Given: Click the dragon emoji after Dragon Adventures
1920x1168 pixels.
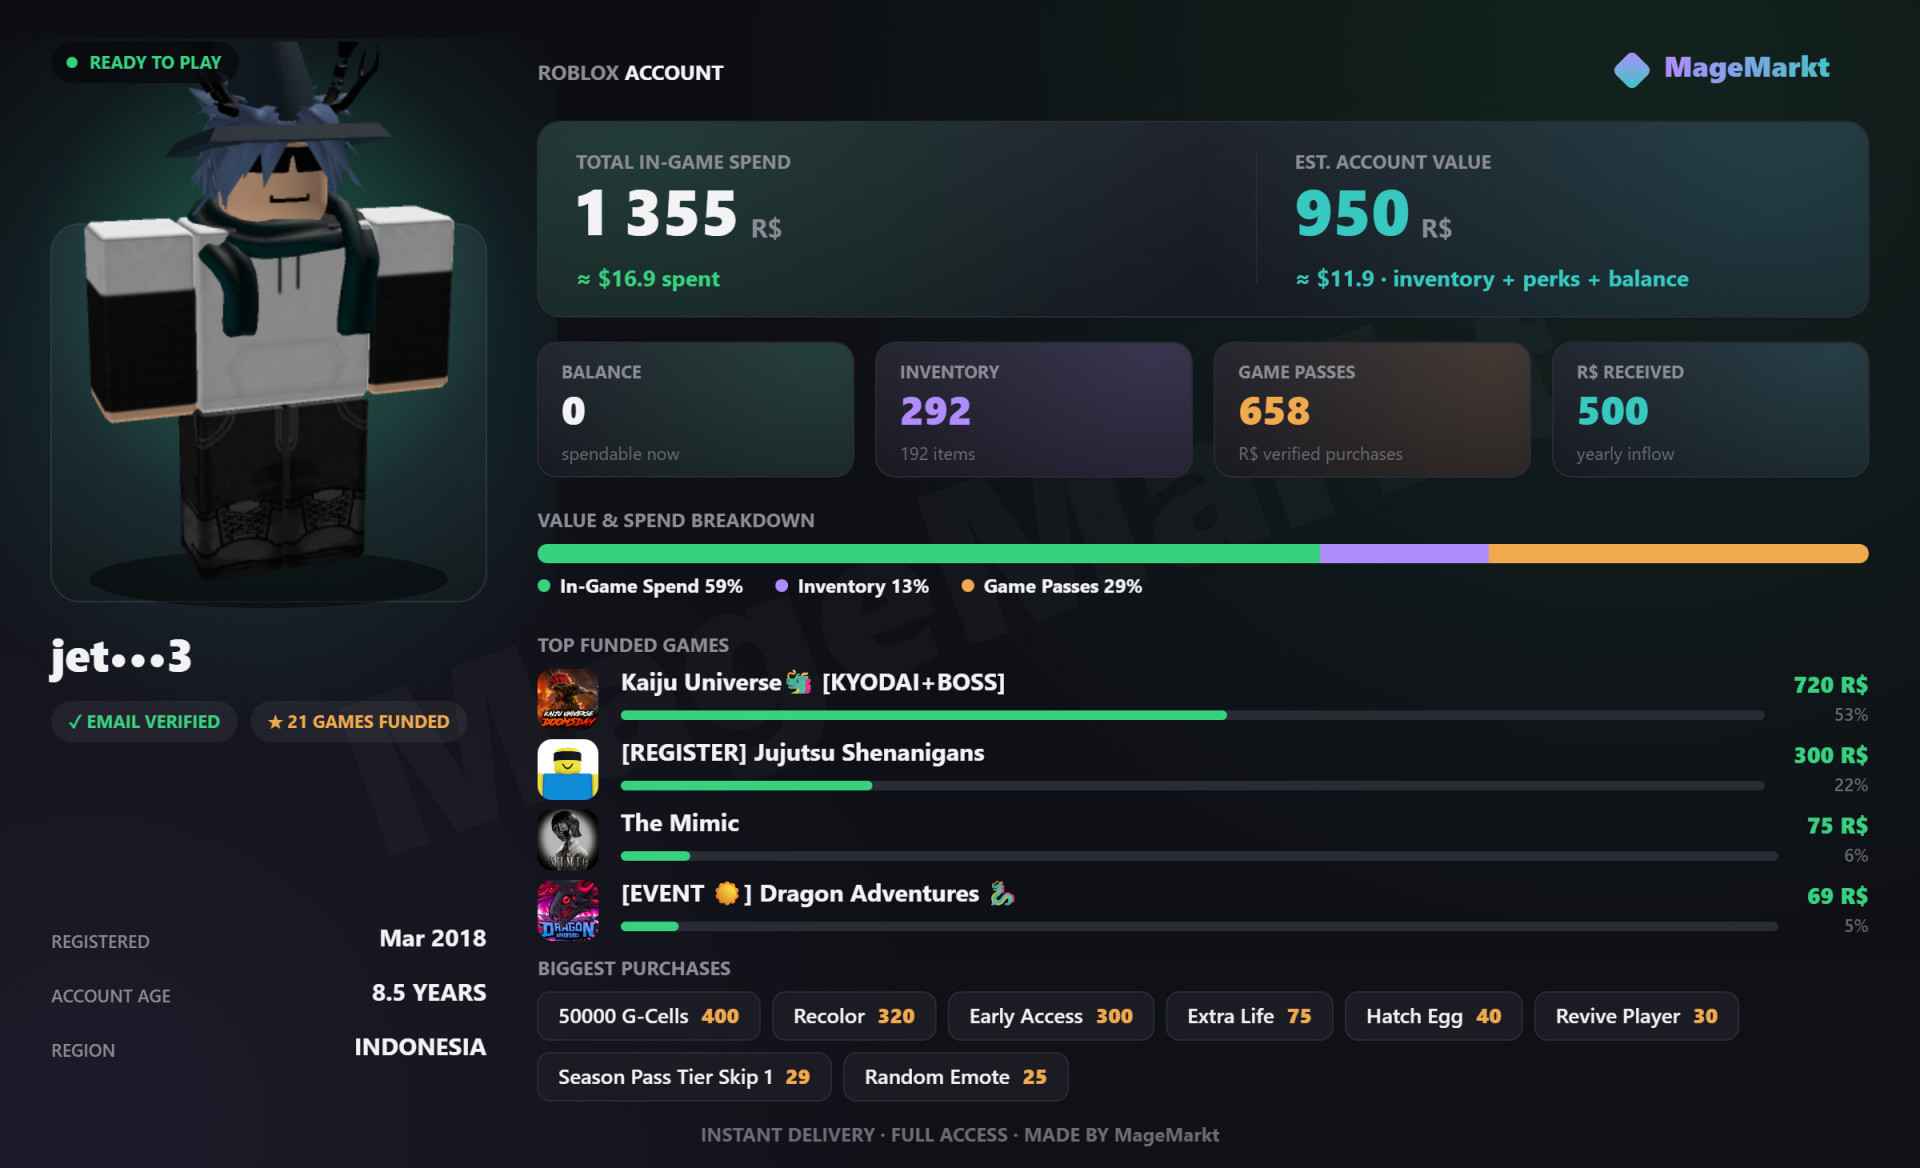Looking at the screenshot, I should [1002, 894].
